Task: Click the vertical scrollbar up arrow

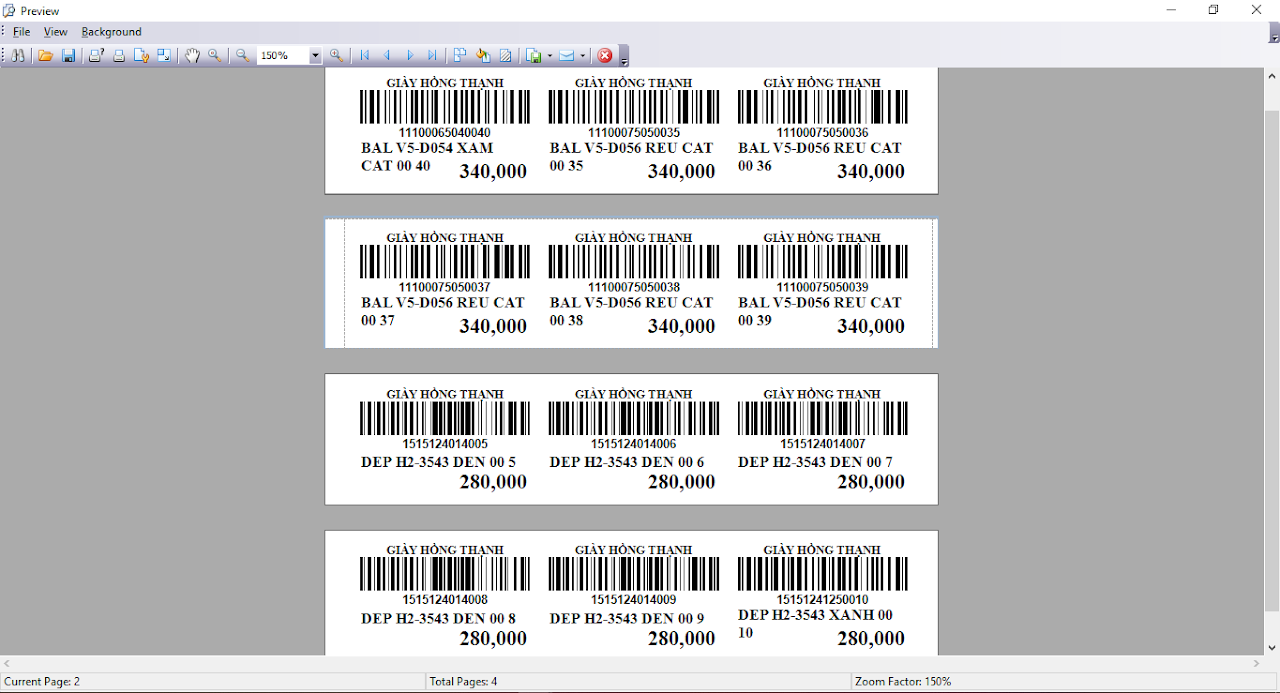Action: (x=1272, y=76)
